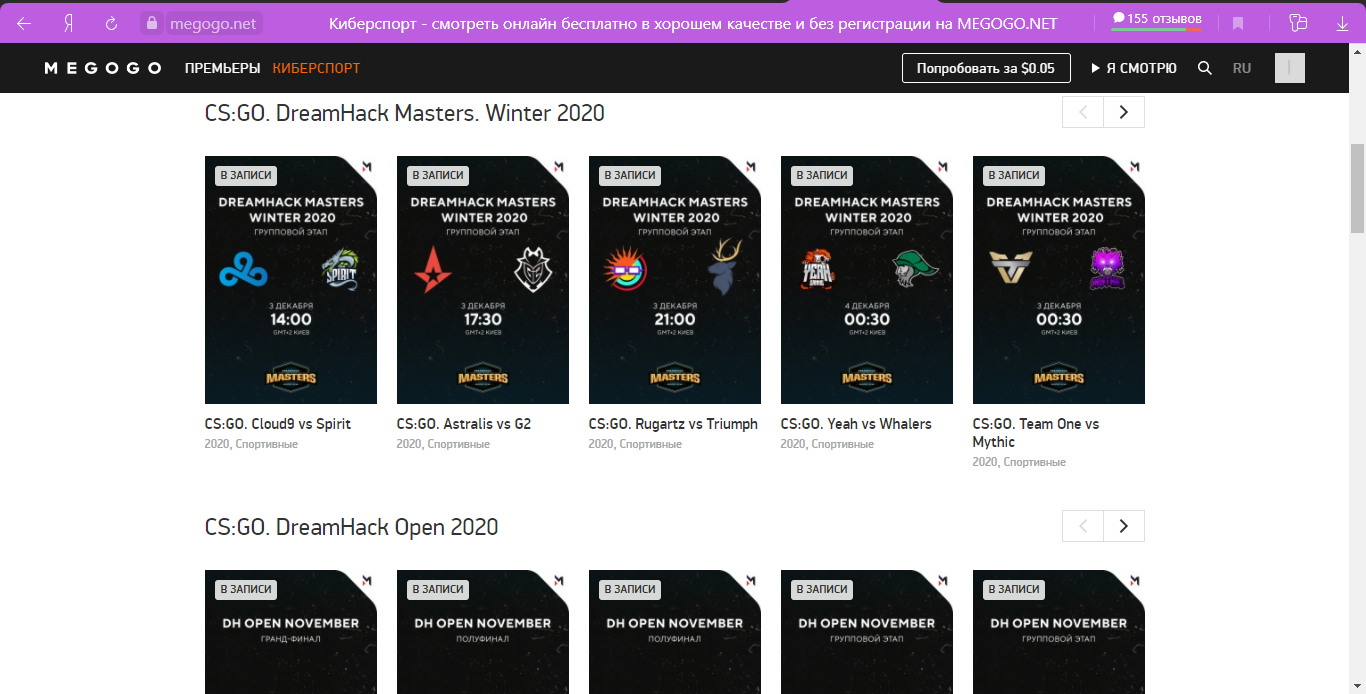Open the 155 отзывов reviews badge
This screenshot has height=694, width=1366.
coord(1157,19)
